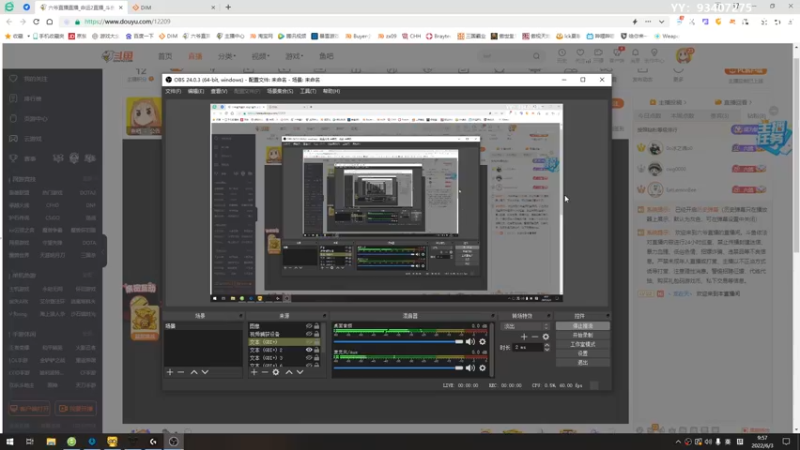Toggle visibility eye of first source row in OBS
The image size is (800, 450).
tap(309, 326)
